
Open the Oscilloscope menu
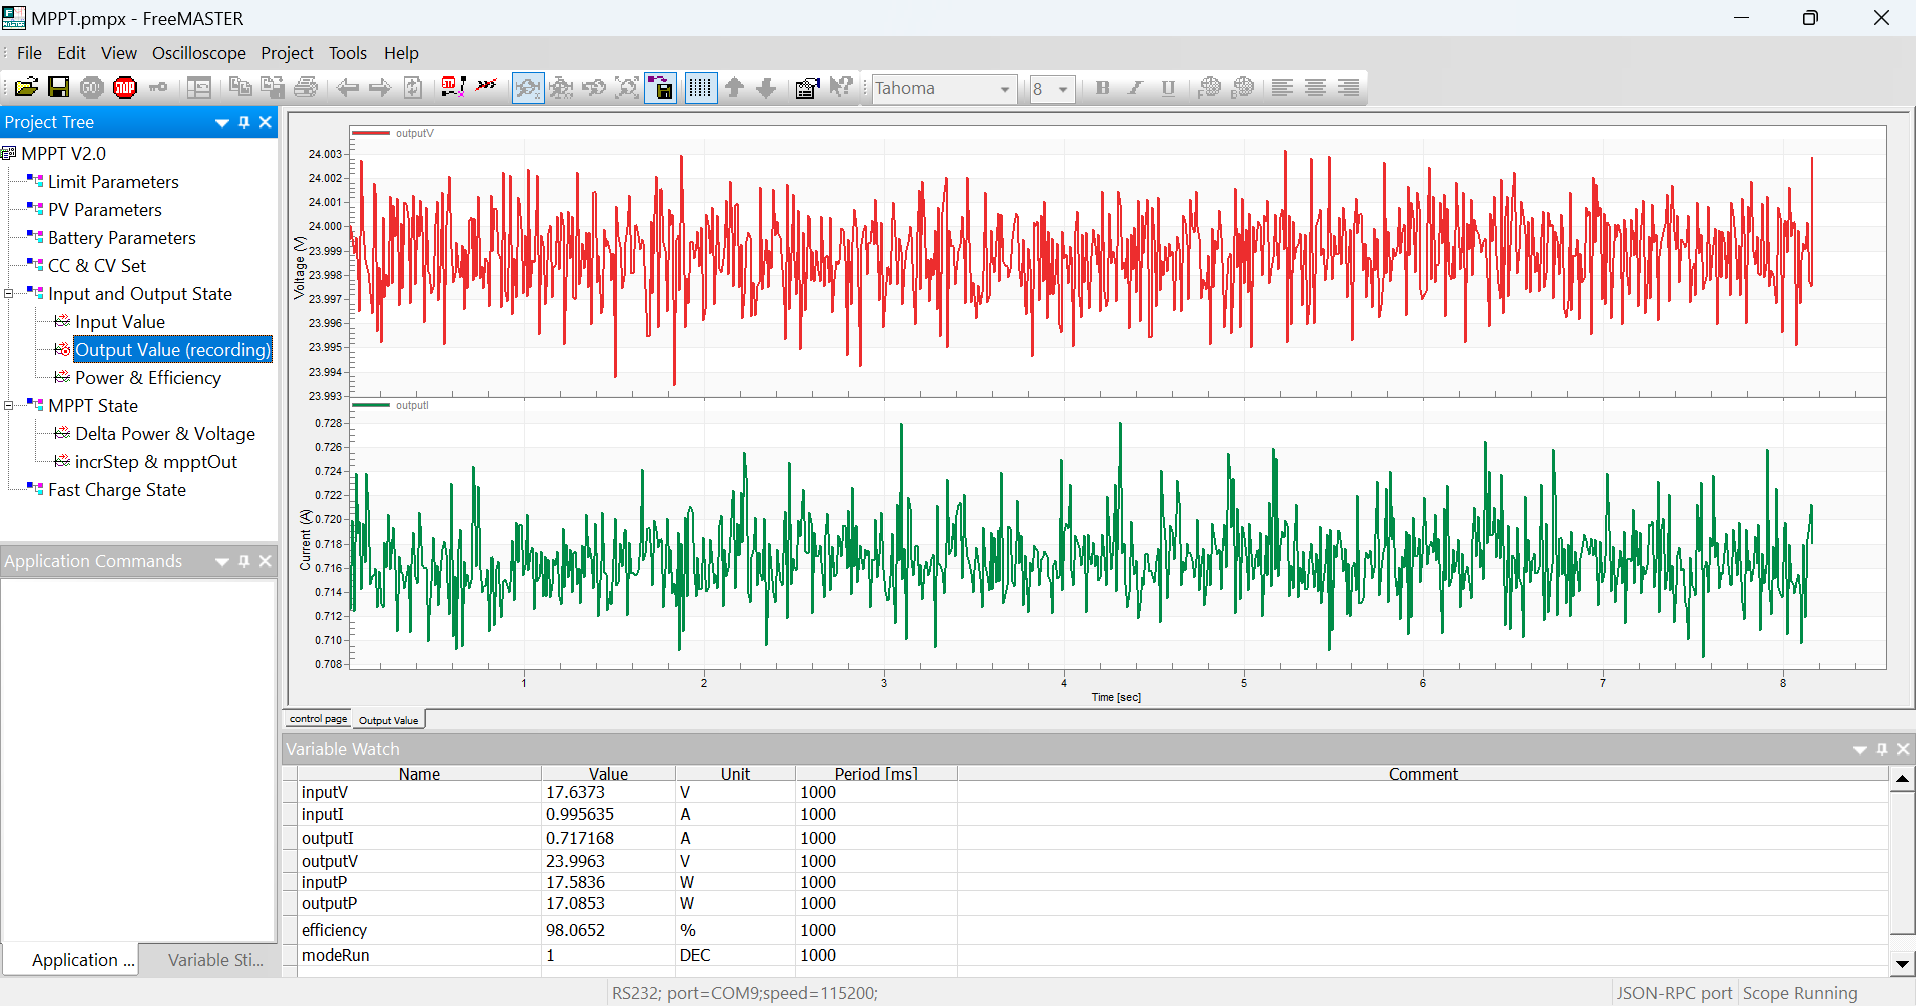click(x=198, y=53)
